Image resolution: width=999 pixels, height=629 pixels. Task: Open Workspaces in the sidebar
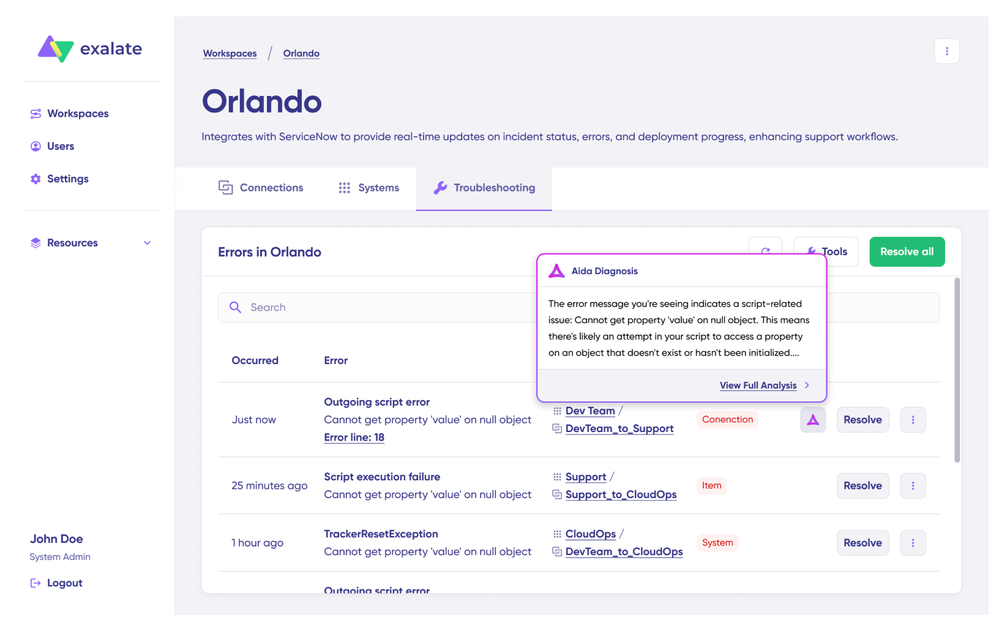tap(69, 113)
